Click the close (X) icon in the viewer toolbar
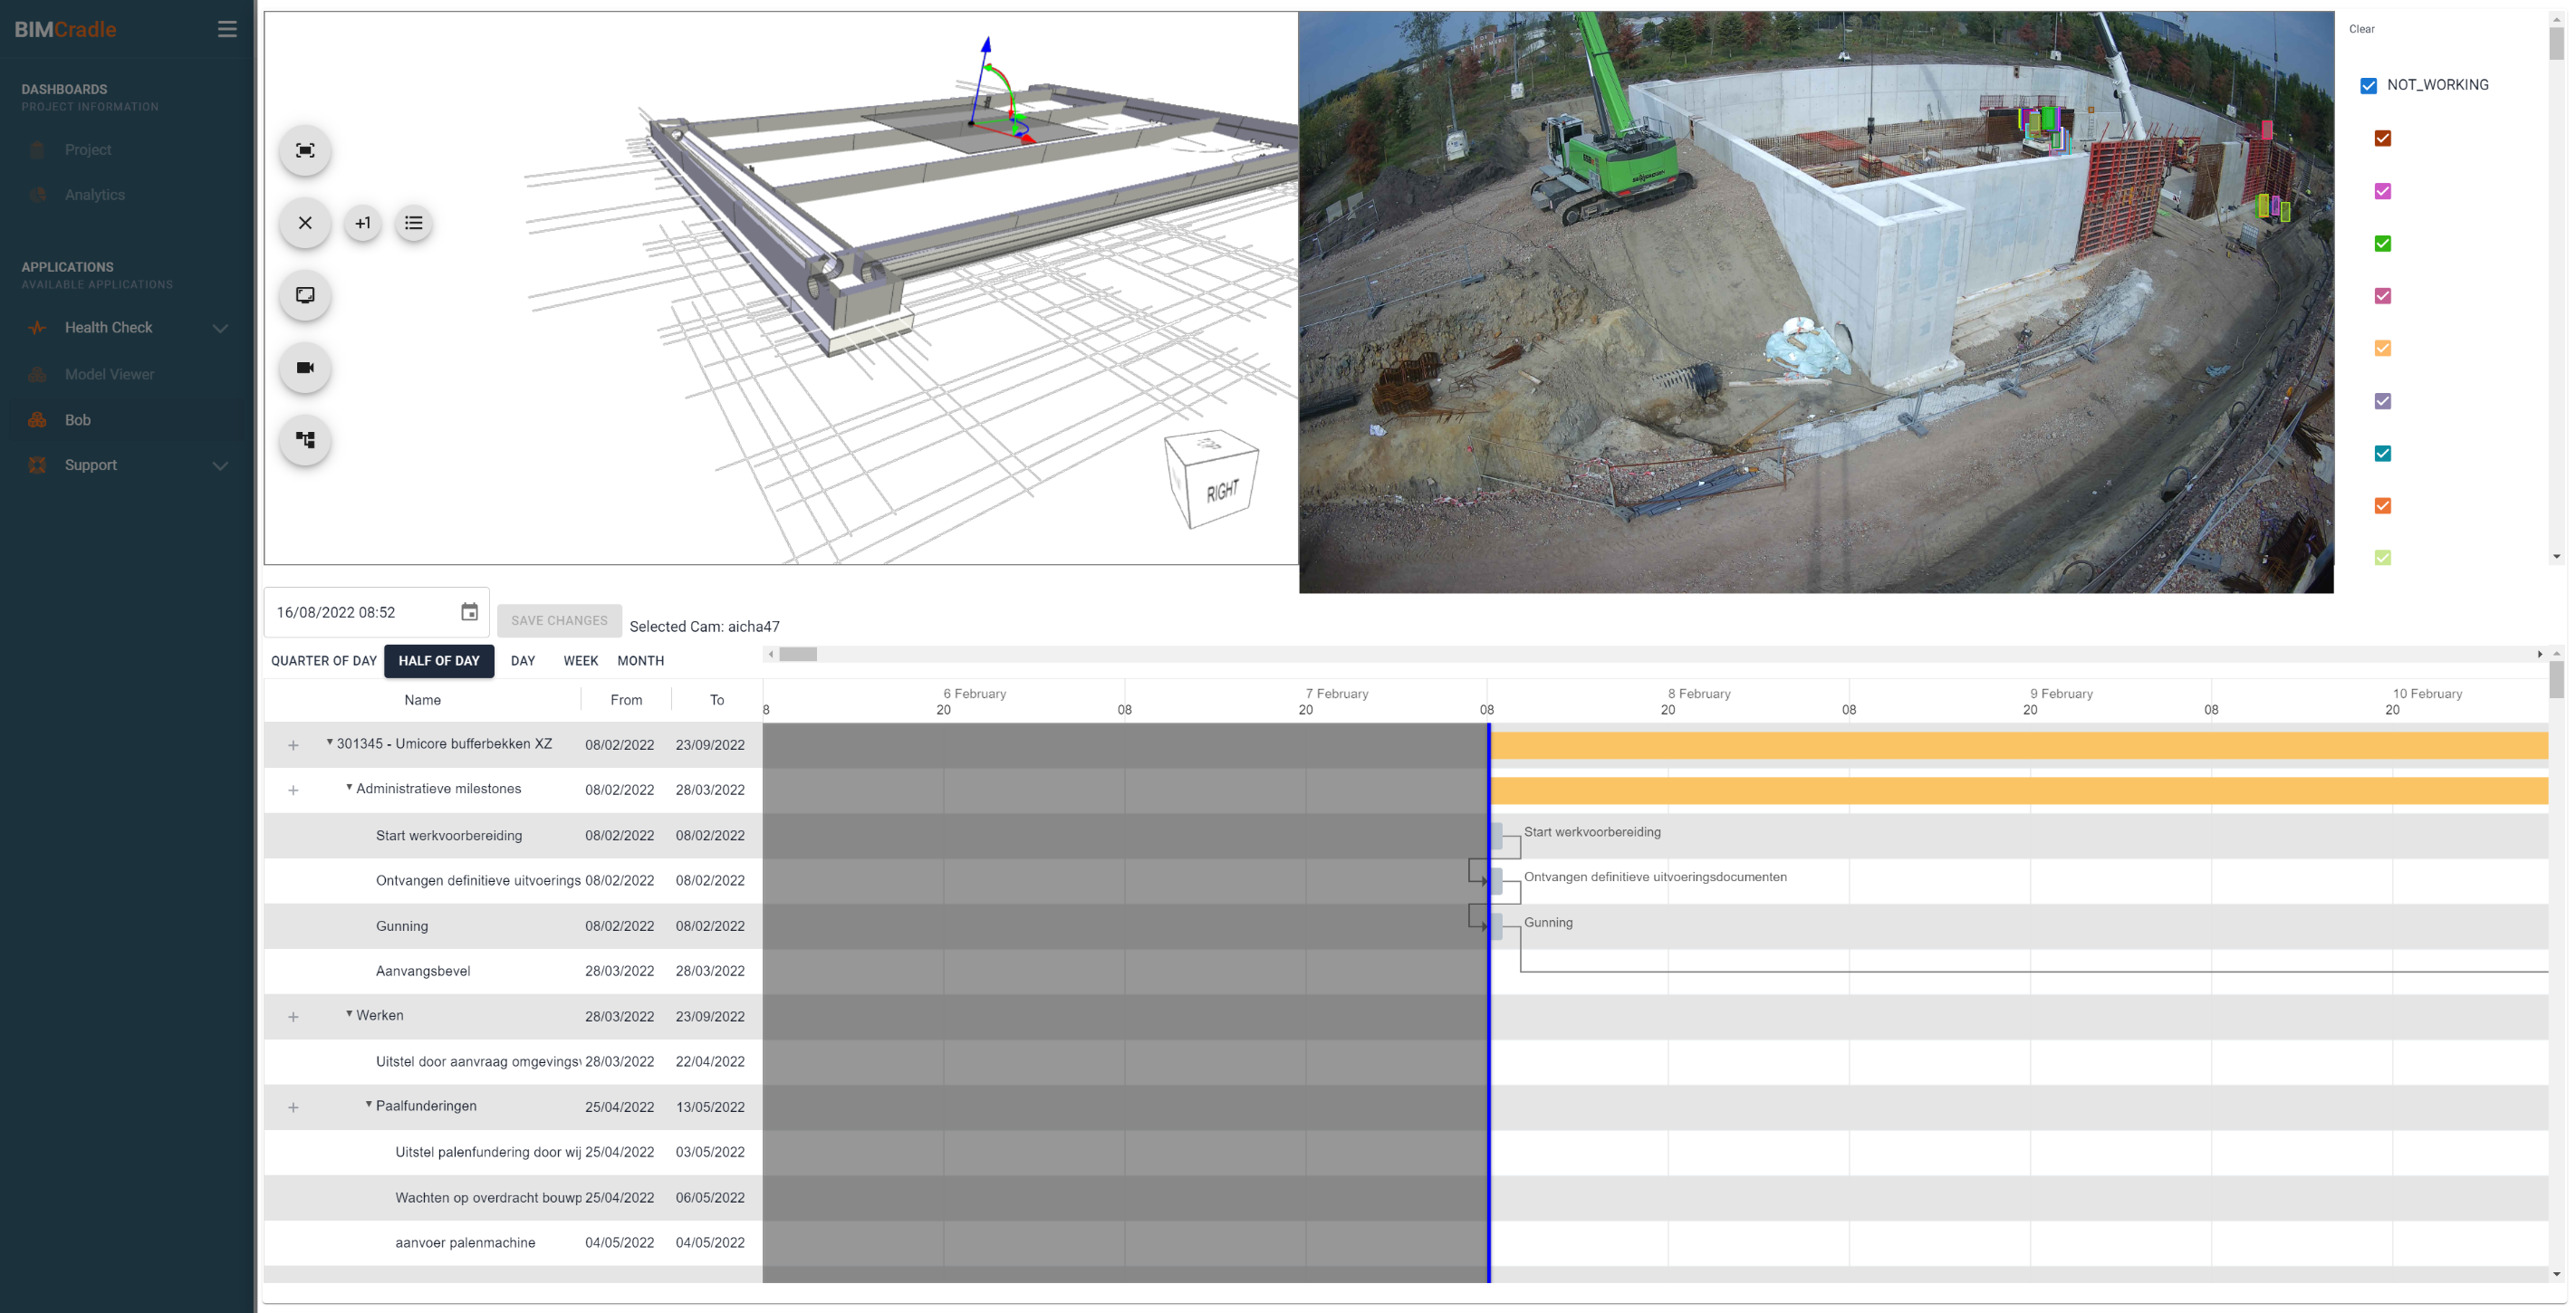The image size is (2576, 1313). click(304, 223)
